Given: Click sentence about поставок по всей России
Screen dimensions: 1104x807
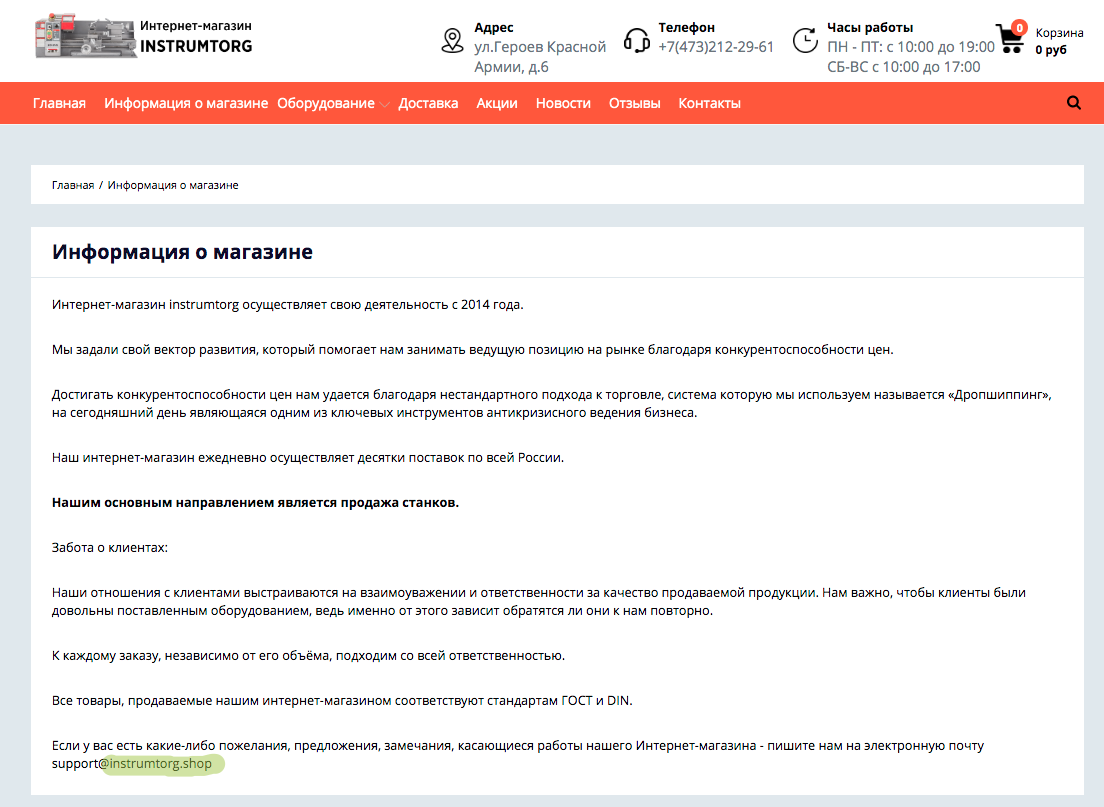Looking at the screenshot, I should tap(308, 457).
